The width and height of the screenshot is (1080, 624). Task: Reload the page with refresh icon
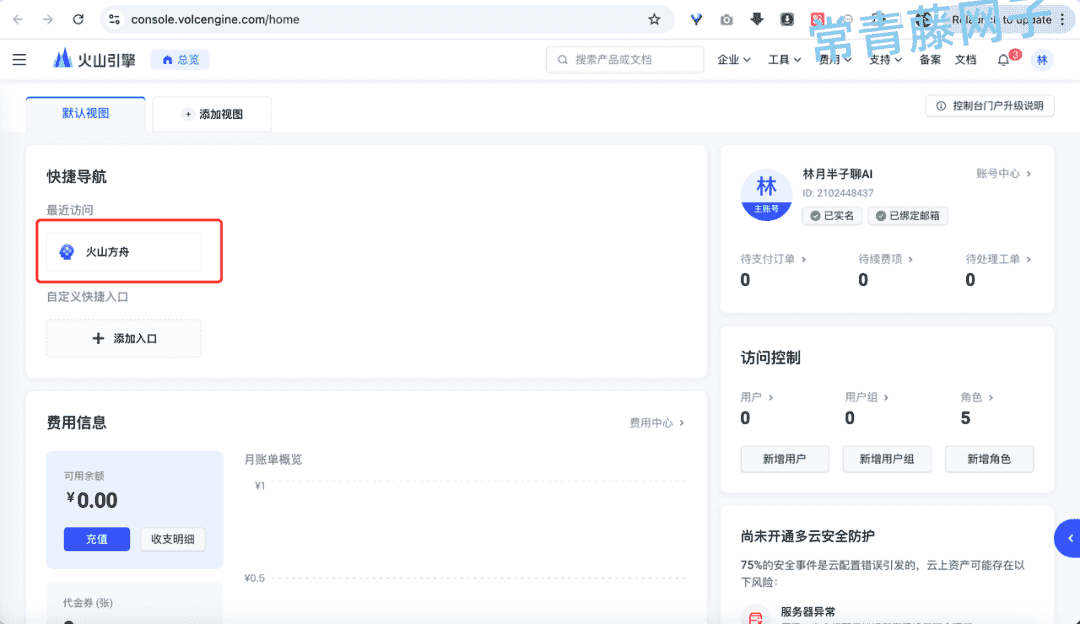coord(78,19)
